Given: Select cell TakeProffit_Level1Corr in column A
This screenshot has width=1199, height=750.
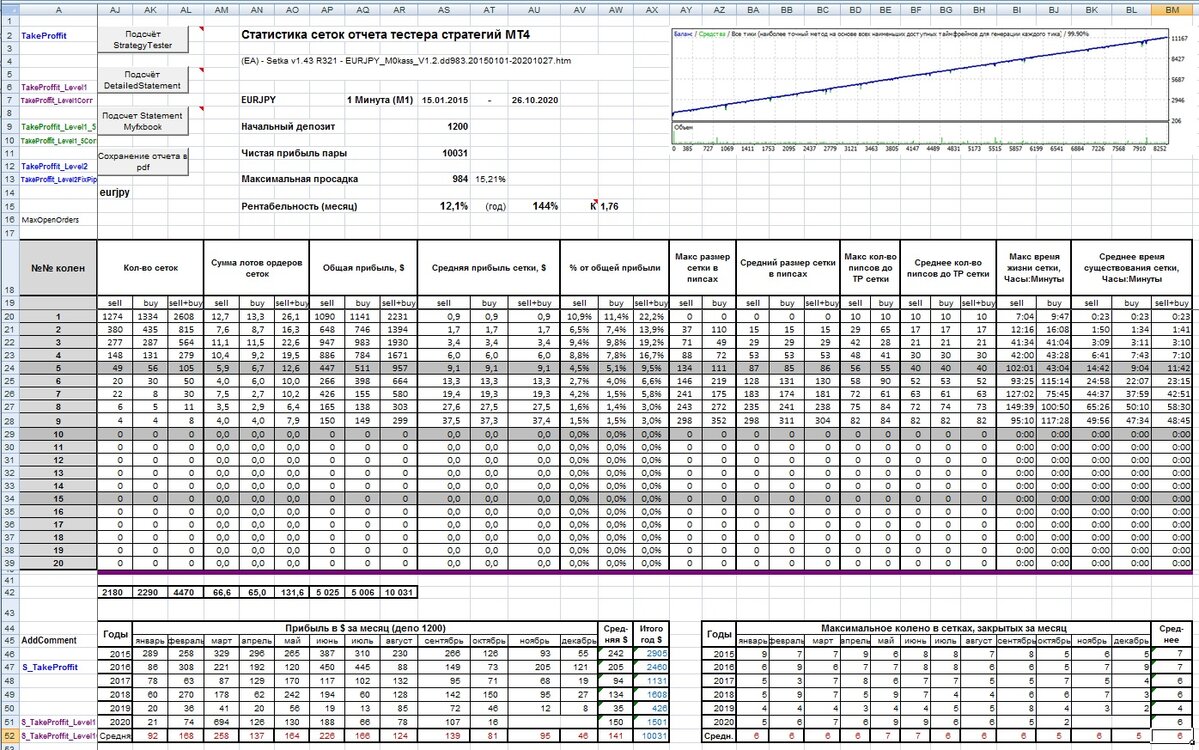Looking at the screenshot, I should pyautogui.click(x=57, y=100).
